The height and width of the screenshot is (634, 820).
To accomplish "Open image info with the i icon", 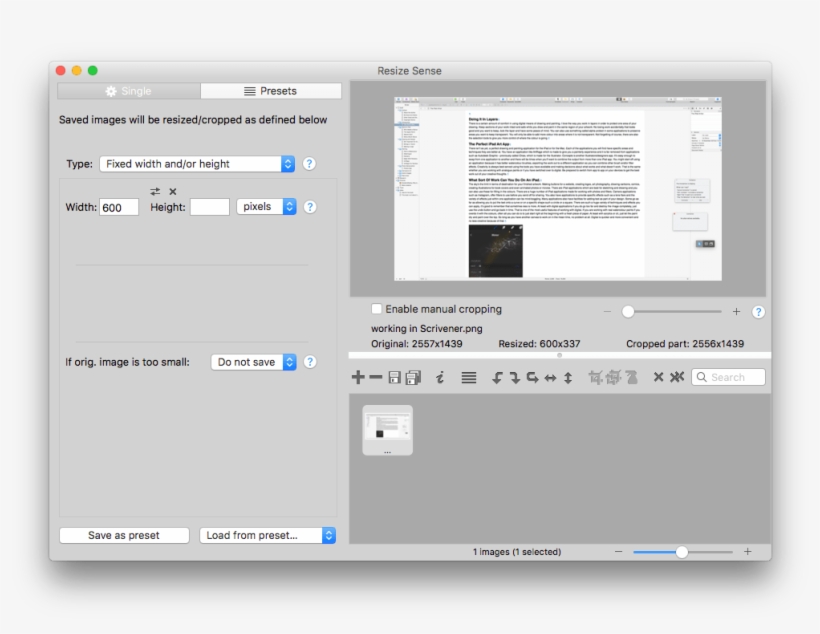I will [x=440, y=377].
